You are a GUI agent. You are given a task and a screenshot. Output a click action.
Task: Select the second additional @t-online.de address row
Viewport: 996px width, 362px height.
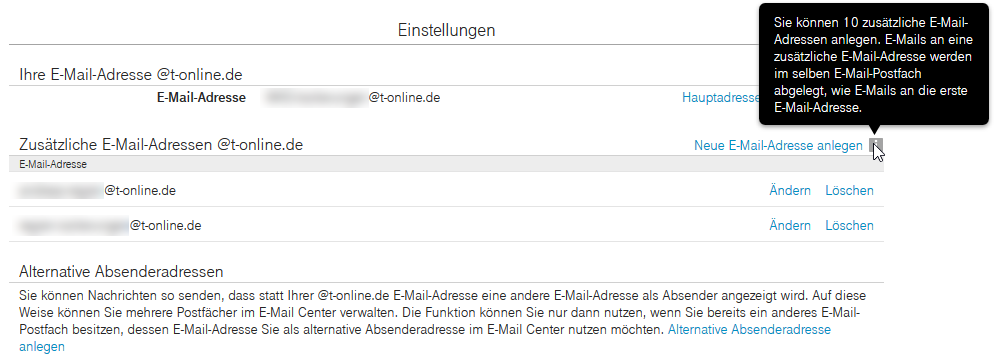tap(446, 225)
